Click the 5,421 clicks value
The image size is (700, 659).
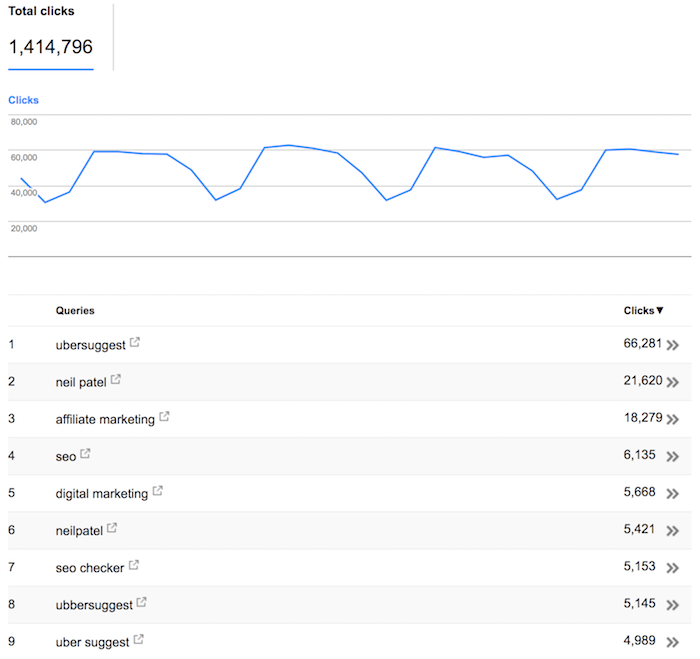click(x=640, y=529)
